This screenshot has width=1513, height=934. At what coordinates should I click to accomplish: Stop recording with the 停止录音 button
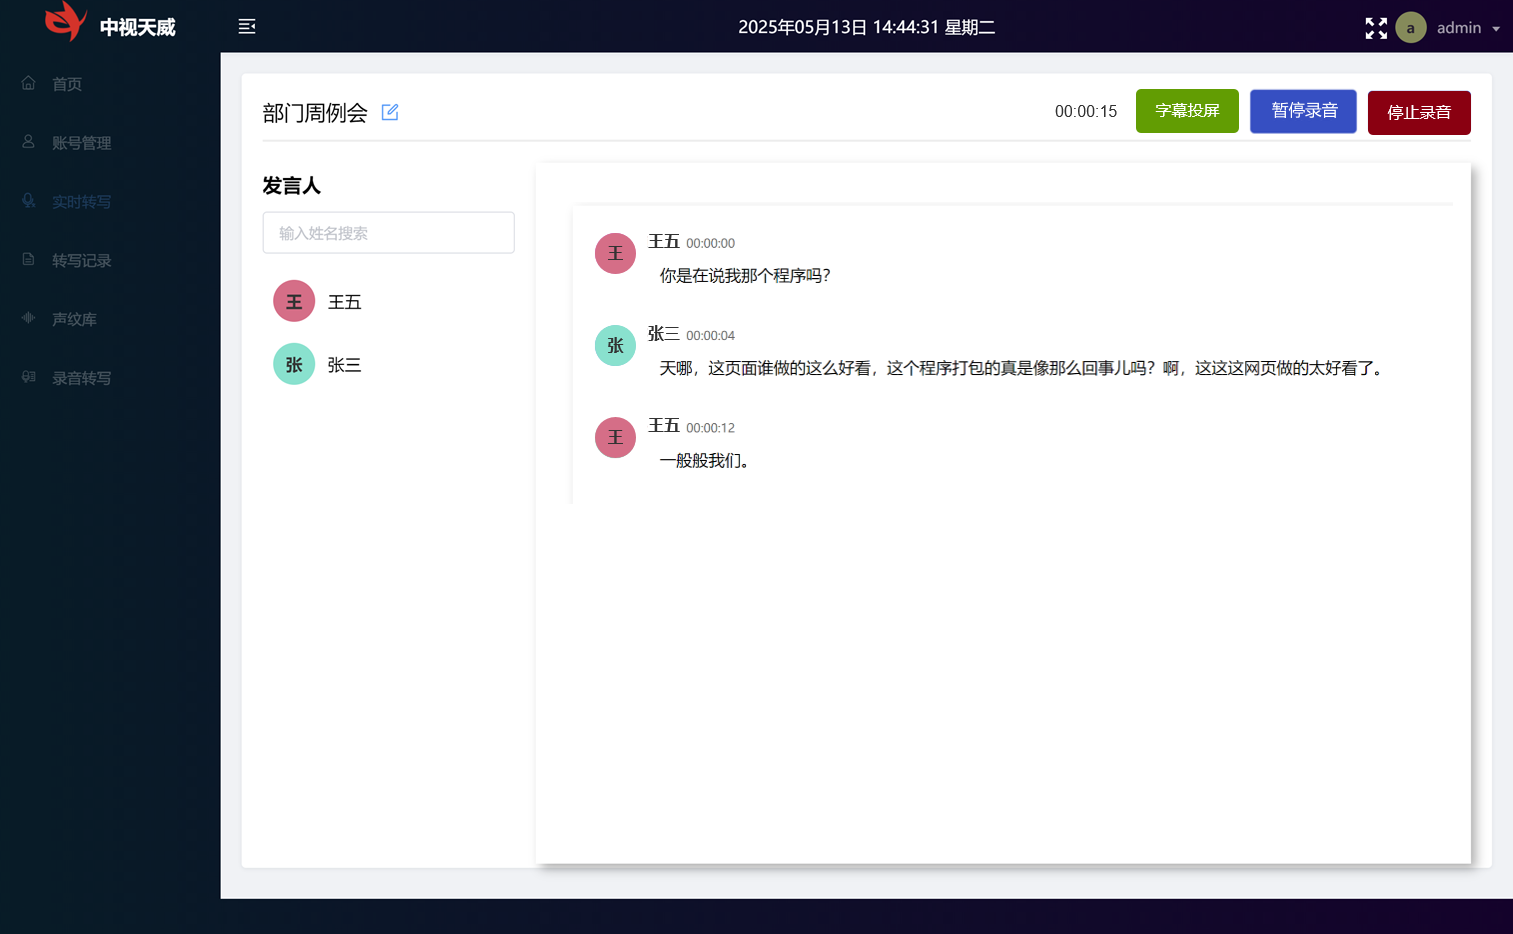pos(1419,112)
